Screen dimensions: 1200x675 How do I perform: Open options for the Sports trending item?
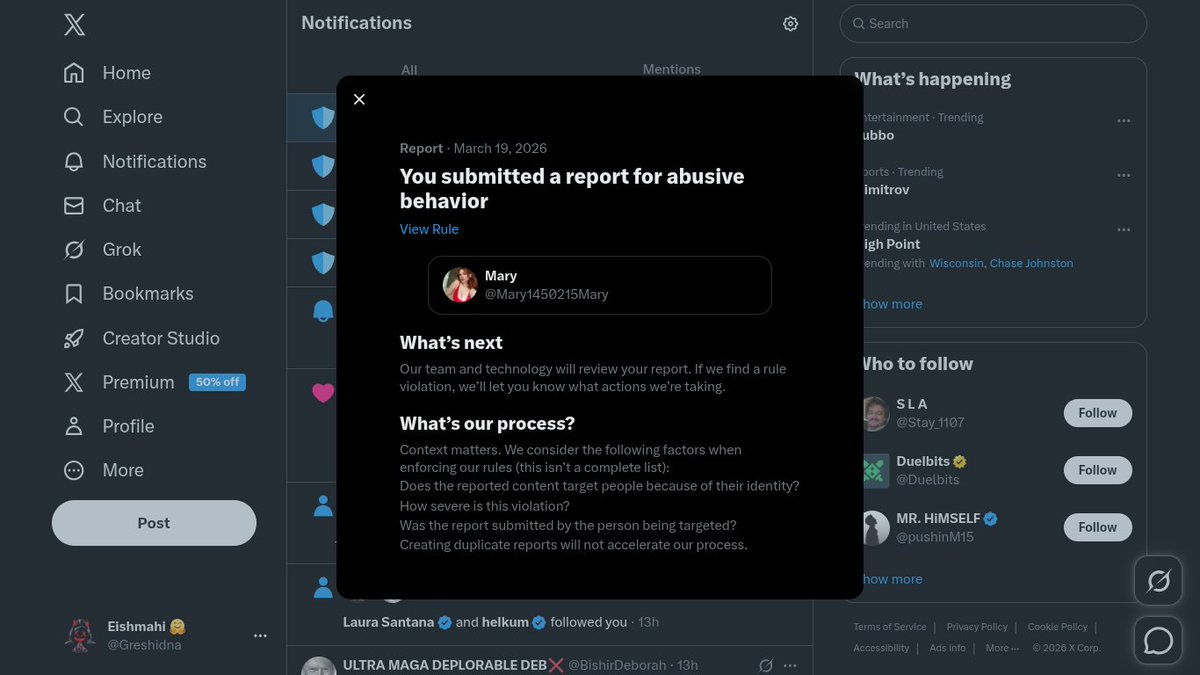pyautogui.click(x=1124, y=175)
